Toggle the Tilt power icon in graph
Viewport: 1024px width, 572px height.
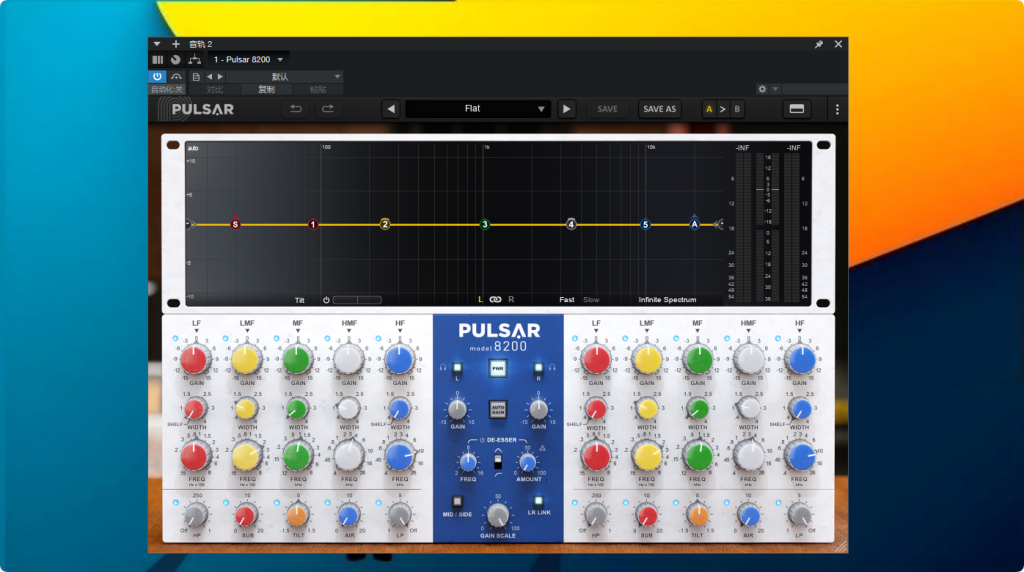pyautogui.click(x=326, y=300)
